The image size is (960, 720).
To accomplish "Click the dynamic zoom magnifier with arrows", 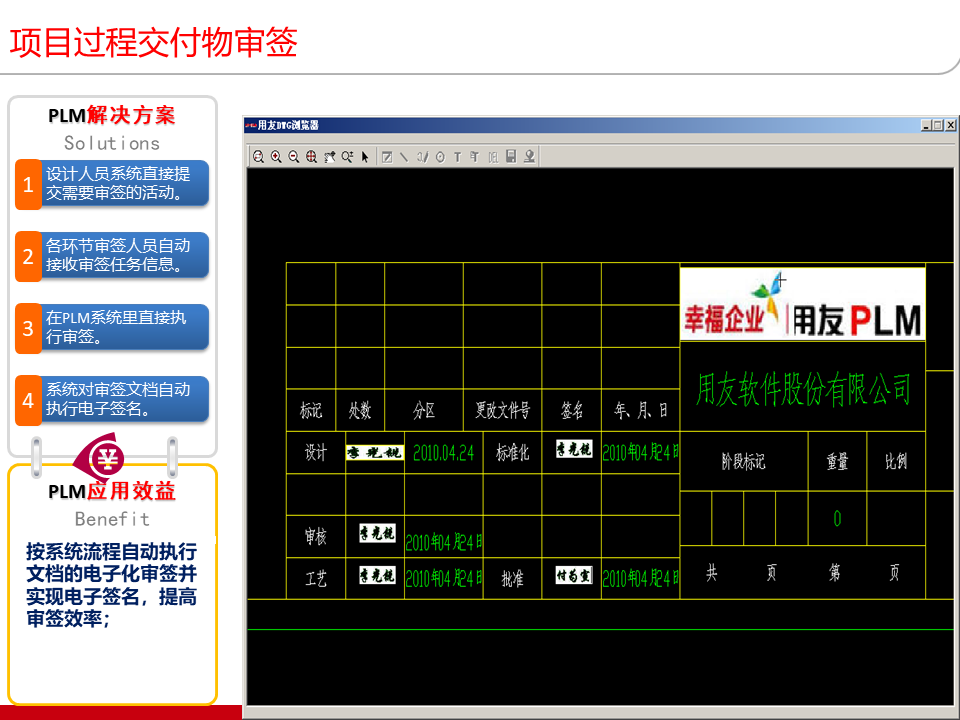I will click(x=347, y=157).
